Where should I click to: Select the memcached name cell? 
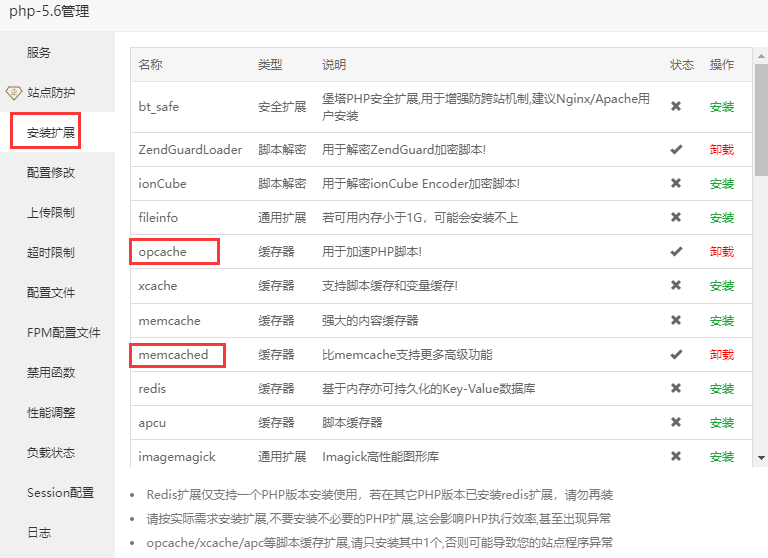click(x=173, y=355)
